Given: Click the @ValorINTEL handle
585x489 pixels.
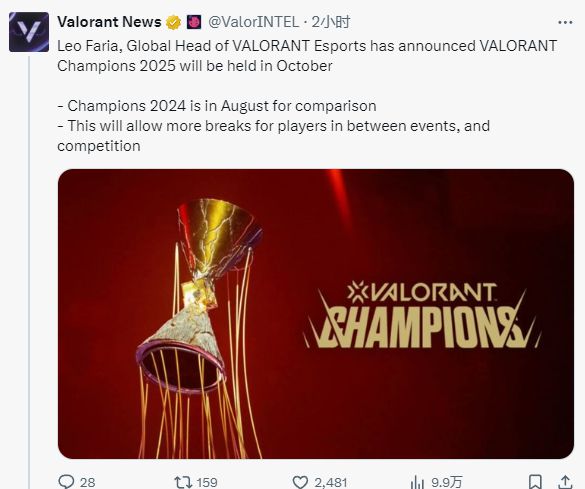Looking at the screenshot, I should [254, 22].
